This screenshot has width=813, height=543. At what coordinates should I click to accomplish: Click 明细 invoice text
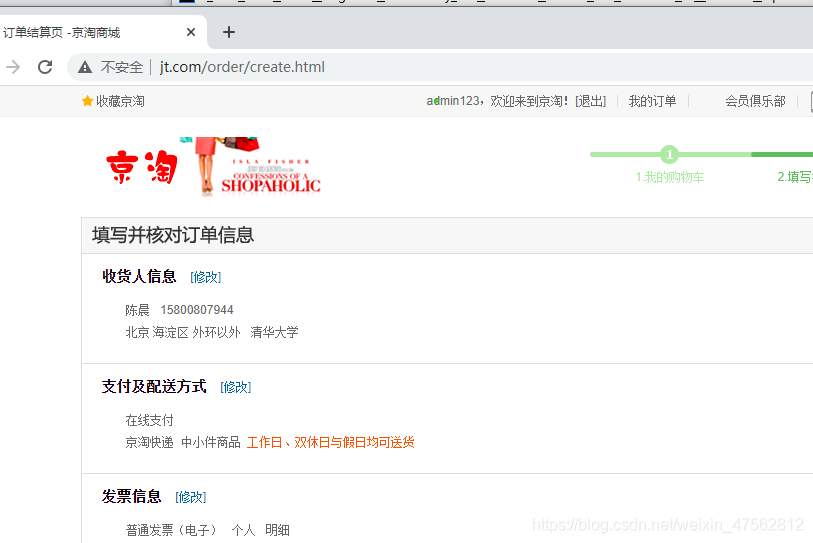pyautogui.click(x=277, y=530)
